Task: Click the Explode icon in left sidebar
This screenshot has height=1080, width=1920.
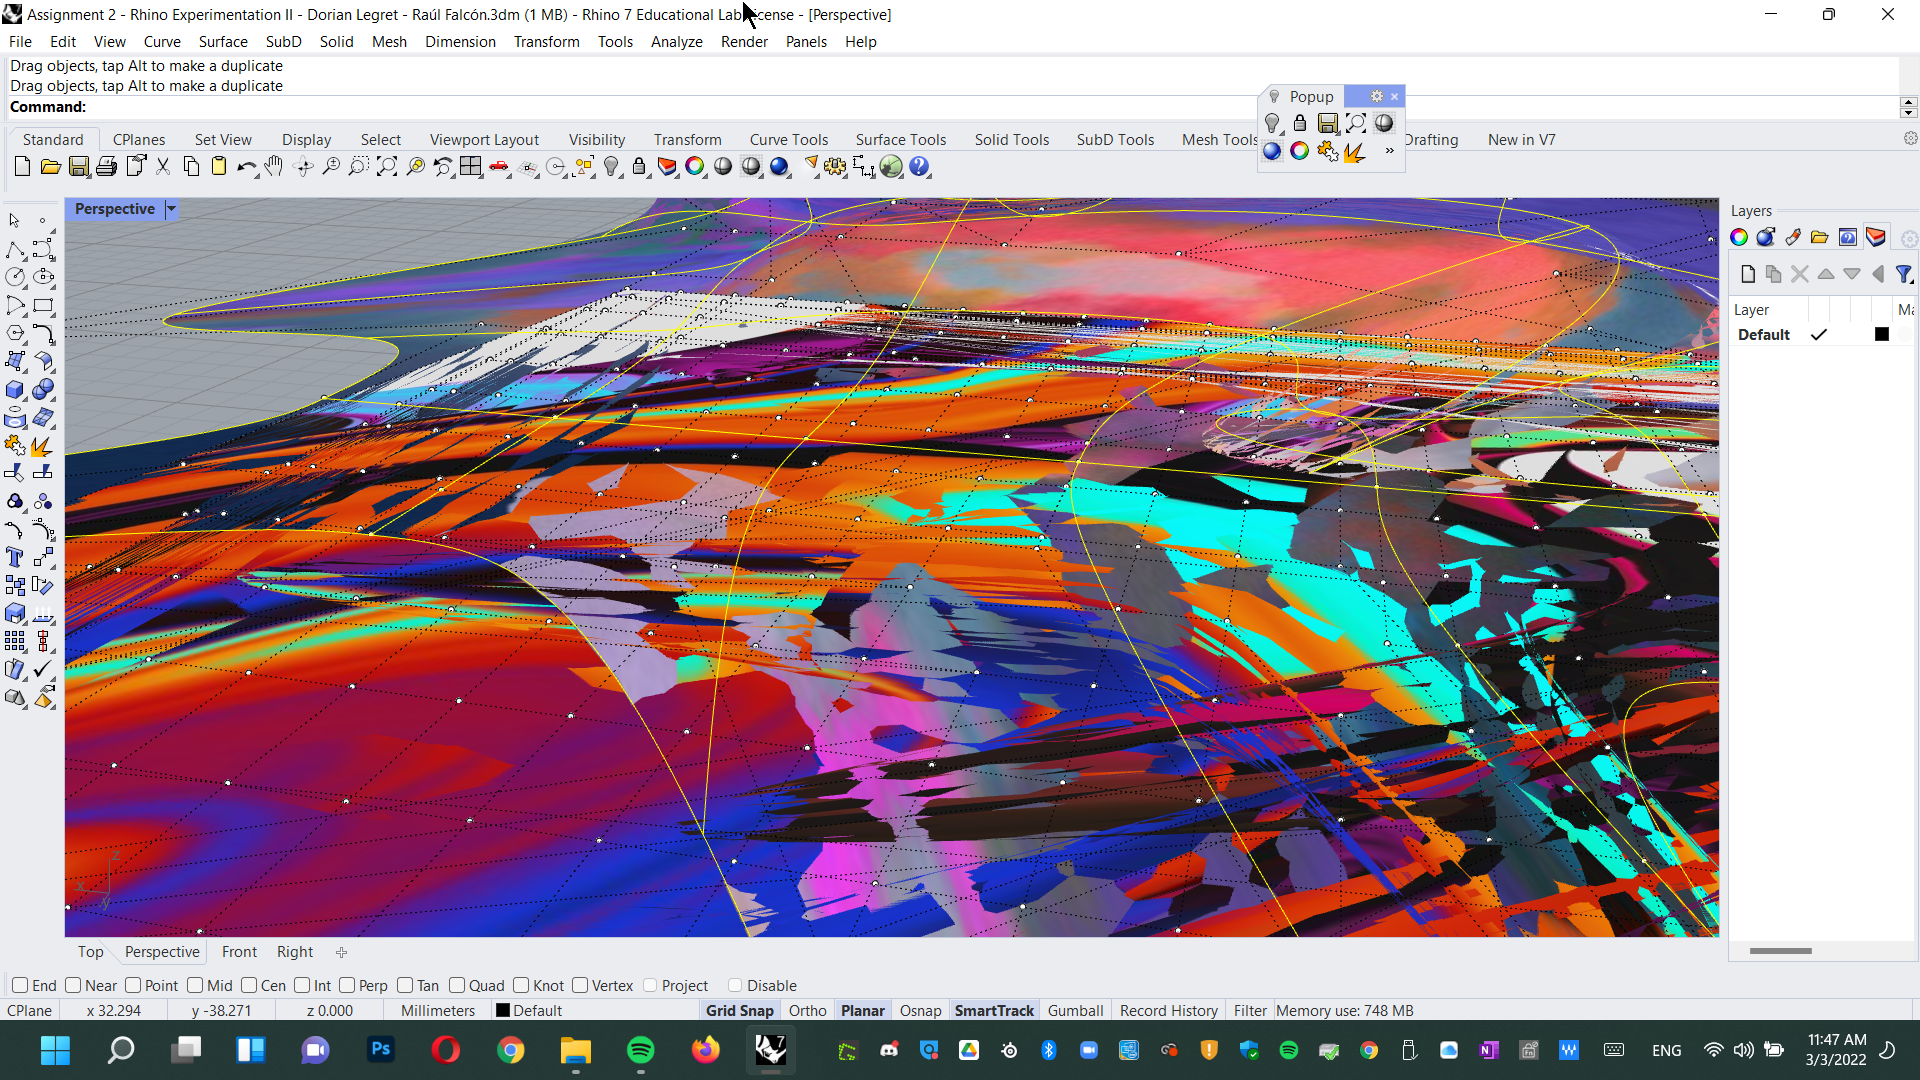Action: coord(43,445)
